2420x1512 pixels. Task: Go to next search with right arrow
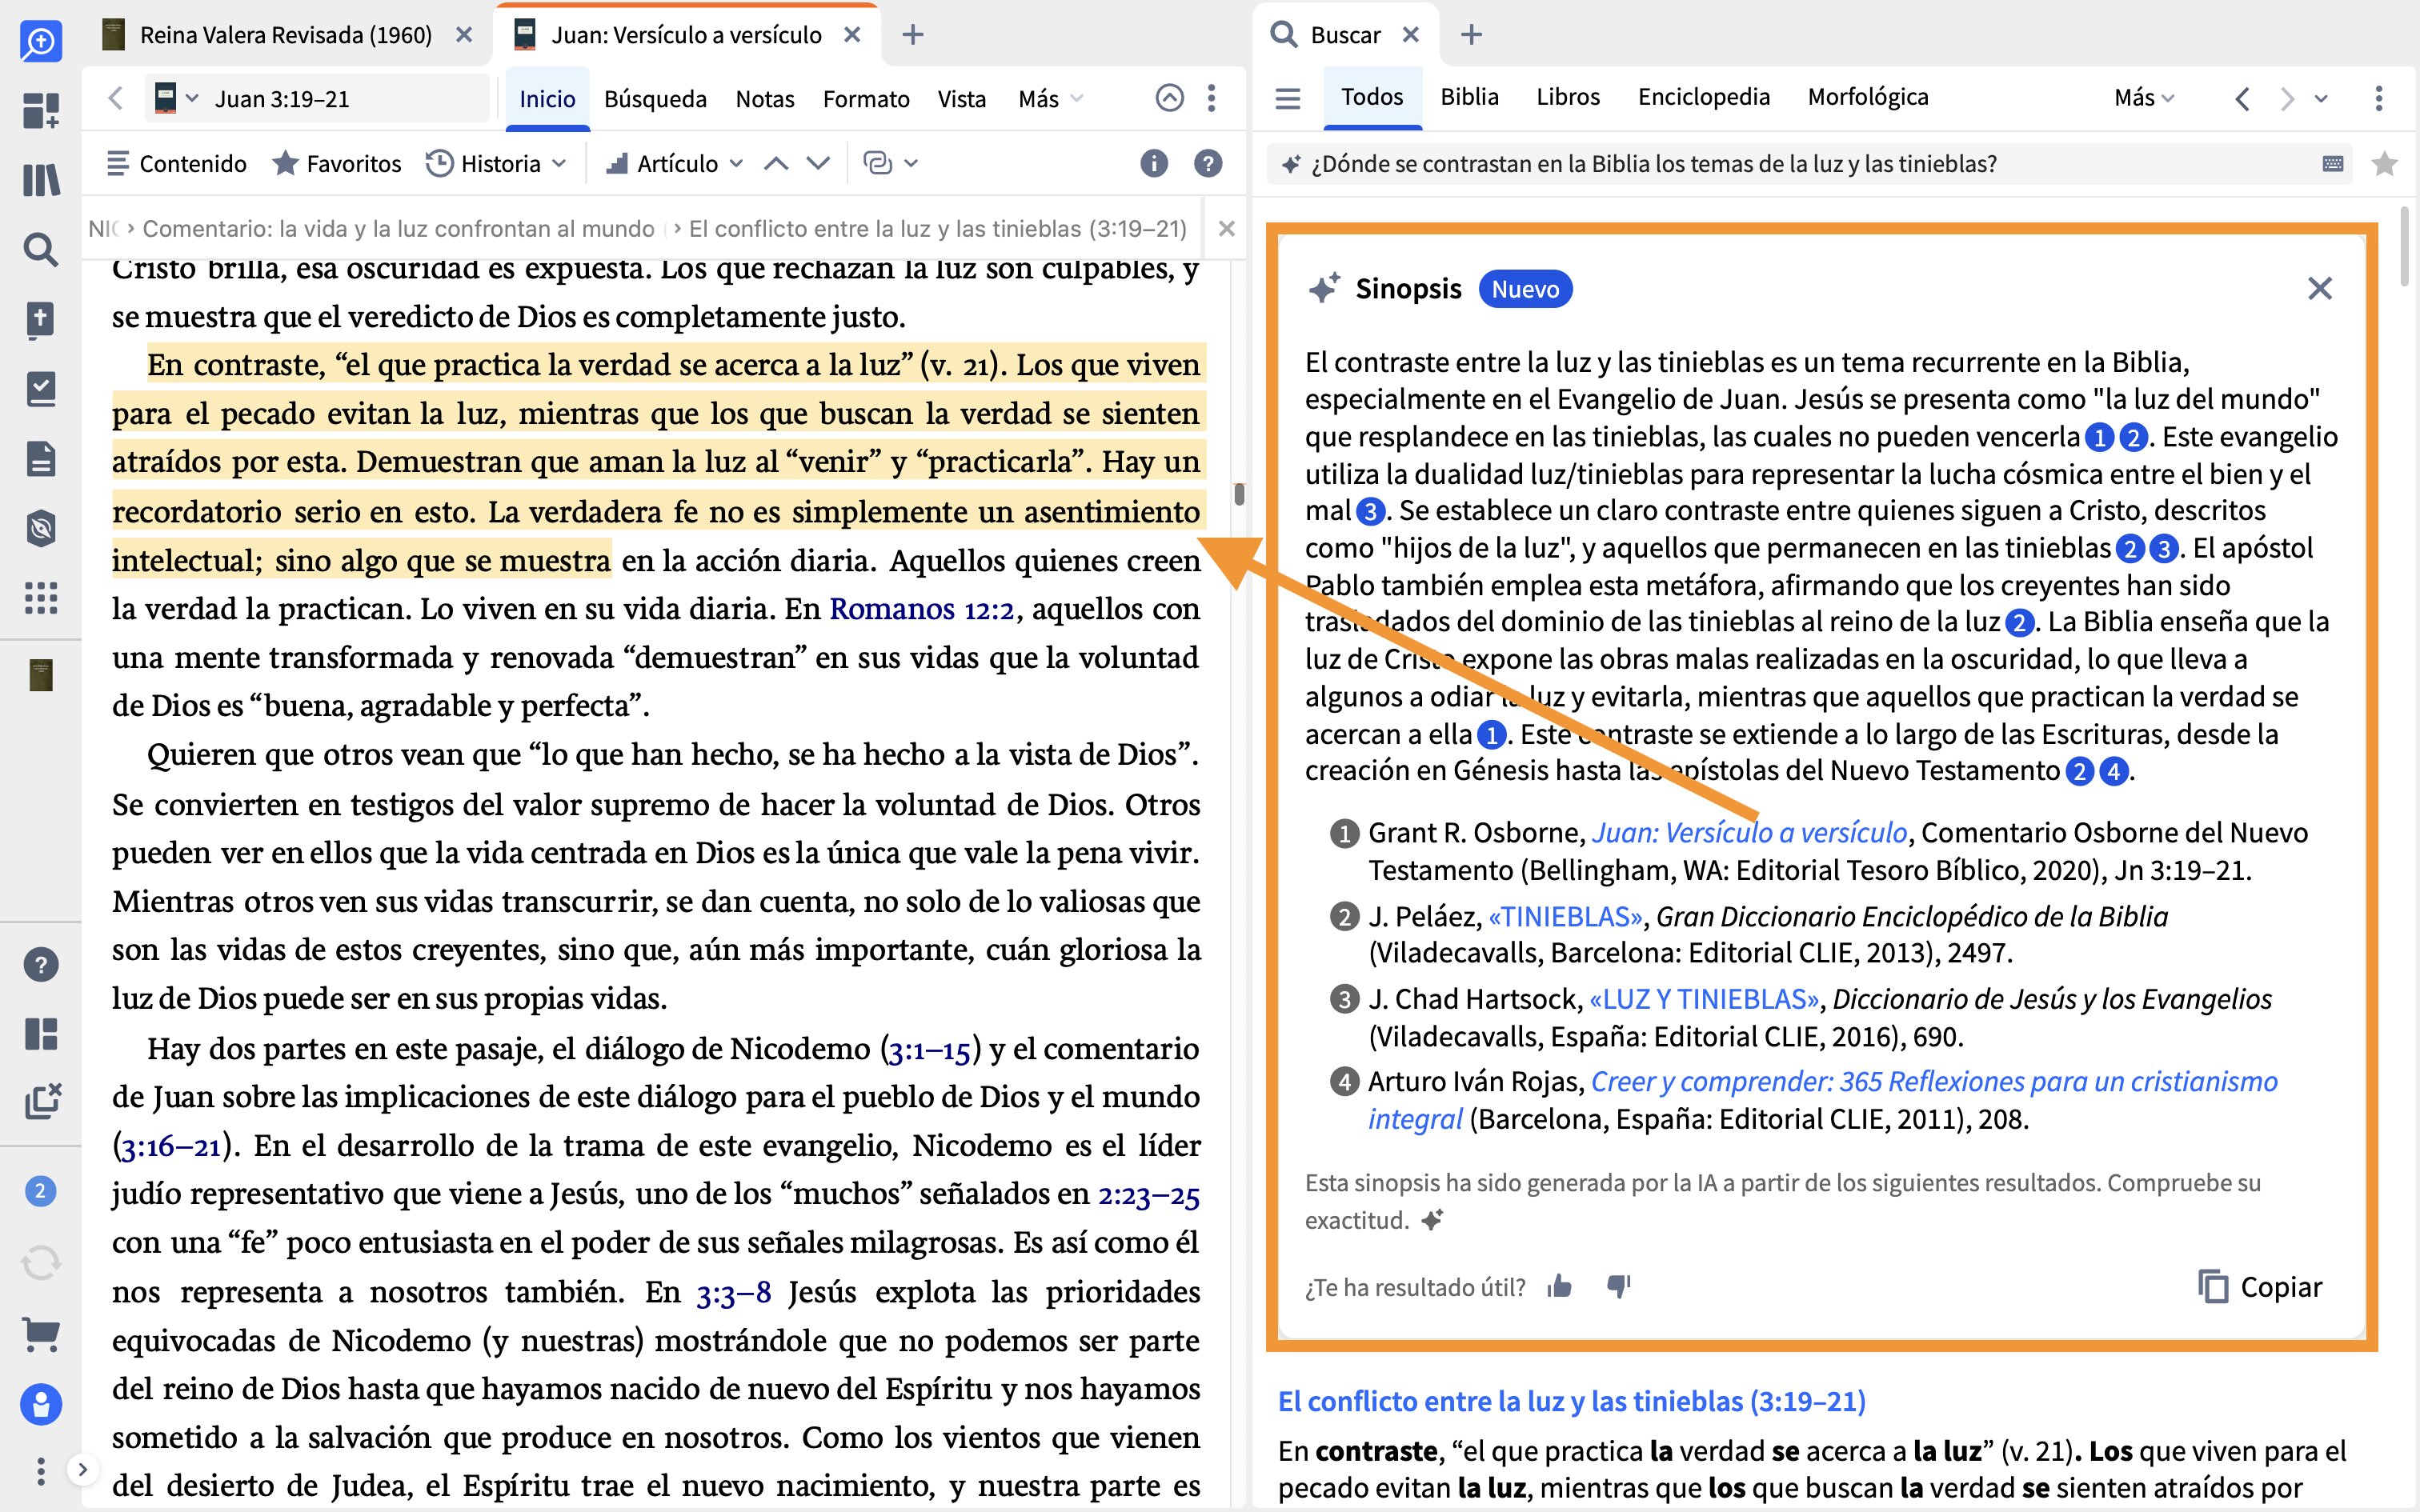click(2287, 98)
